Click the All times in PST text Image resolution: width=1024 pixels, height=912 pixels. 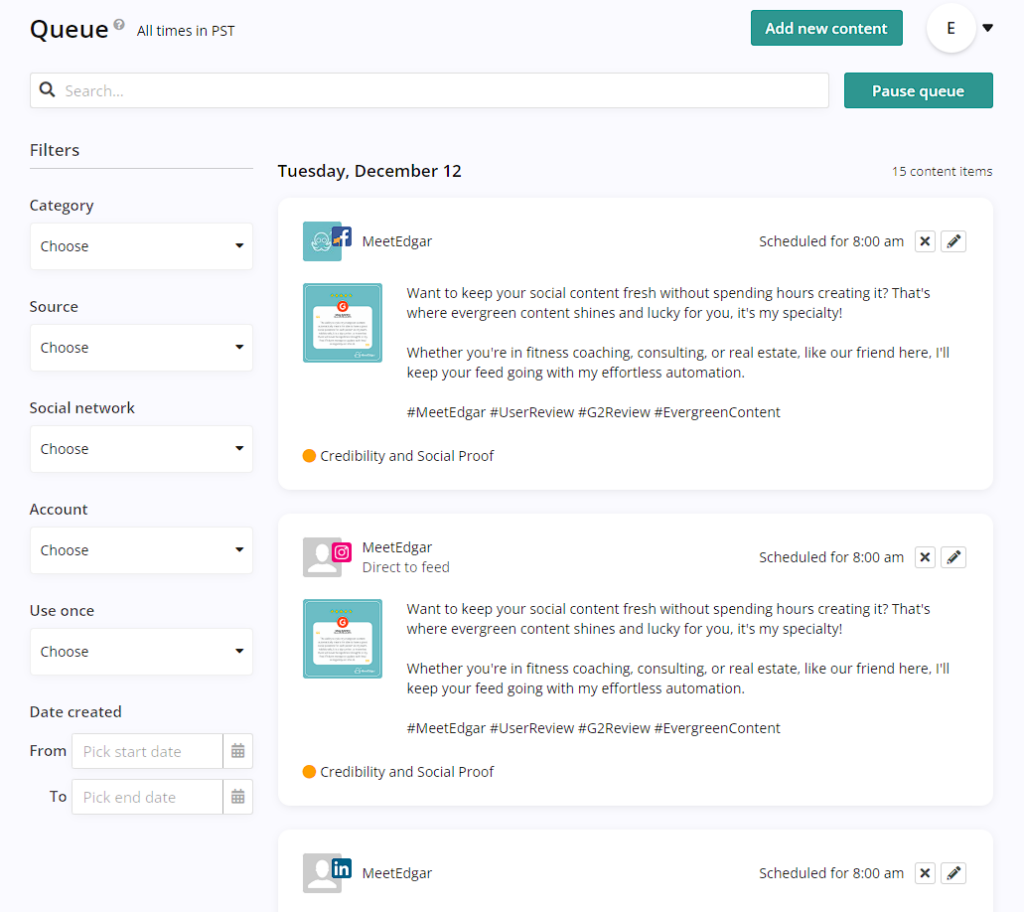click(185, 31)
